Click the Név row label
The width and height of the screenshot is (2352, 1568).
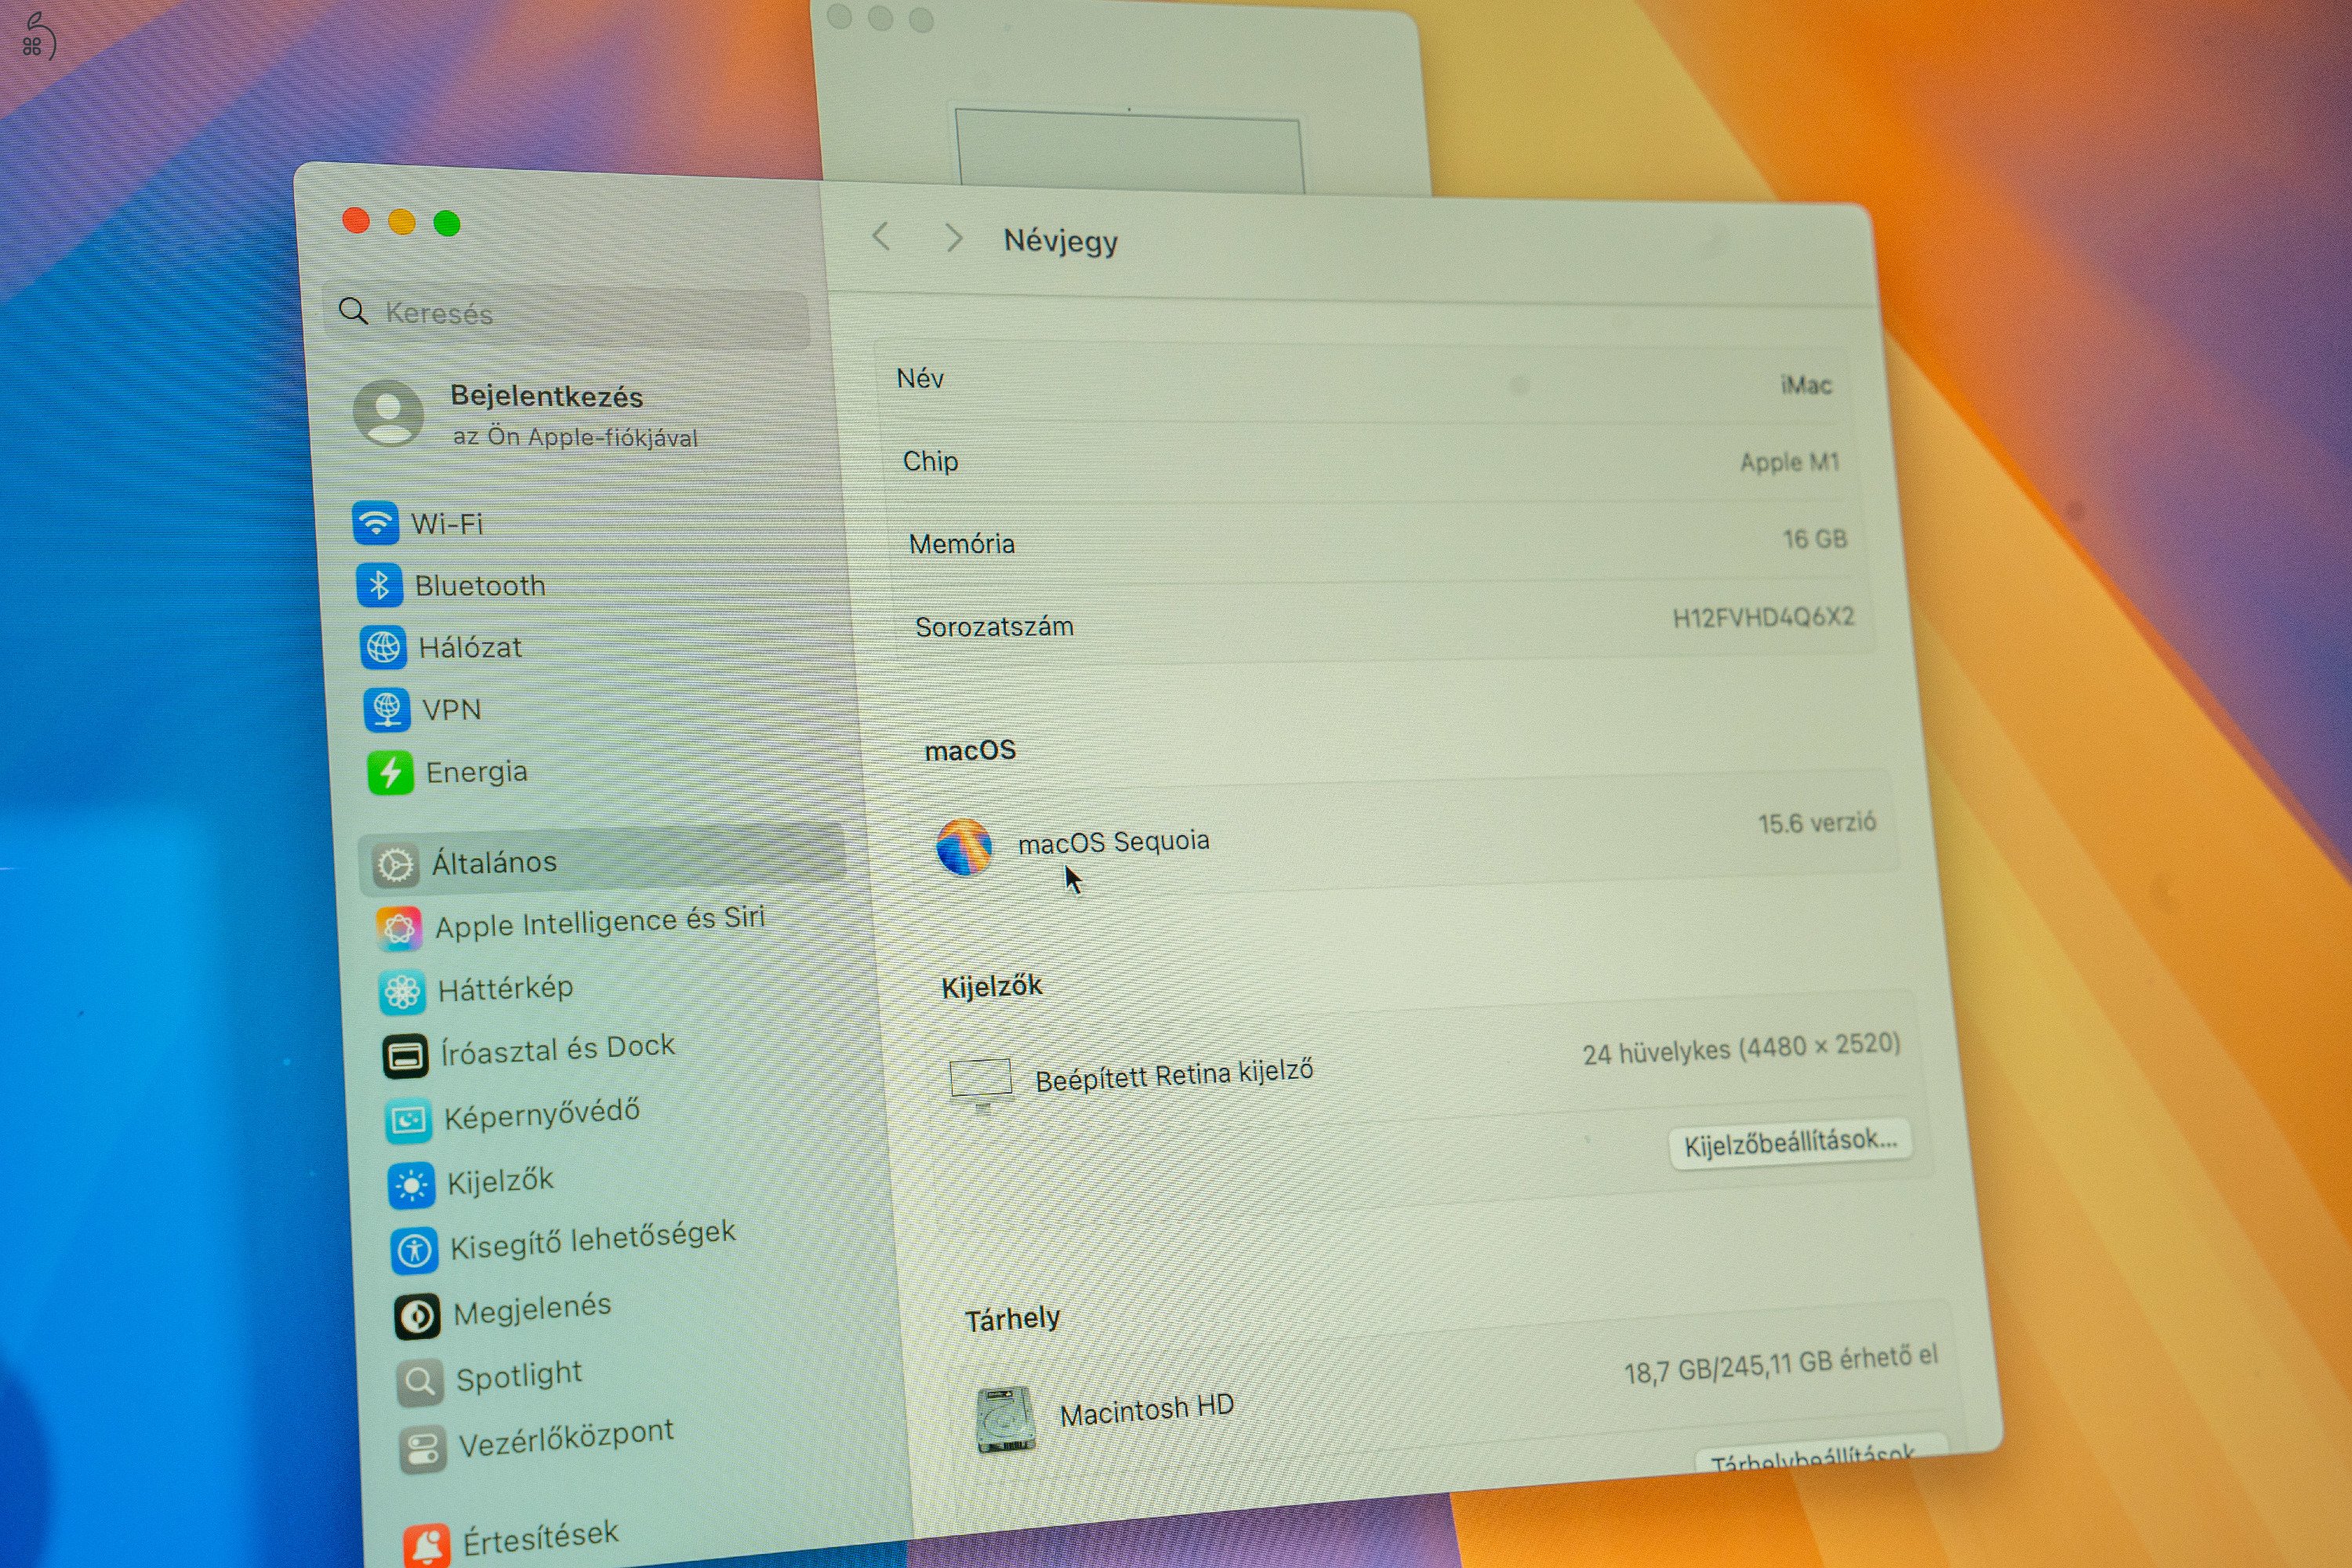coord(920,378)
